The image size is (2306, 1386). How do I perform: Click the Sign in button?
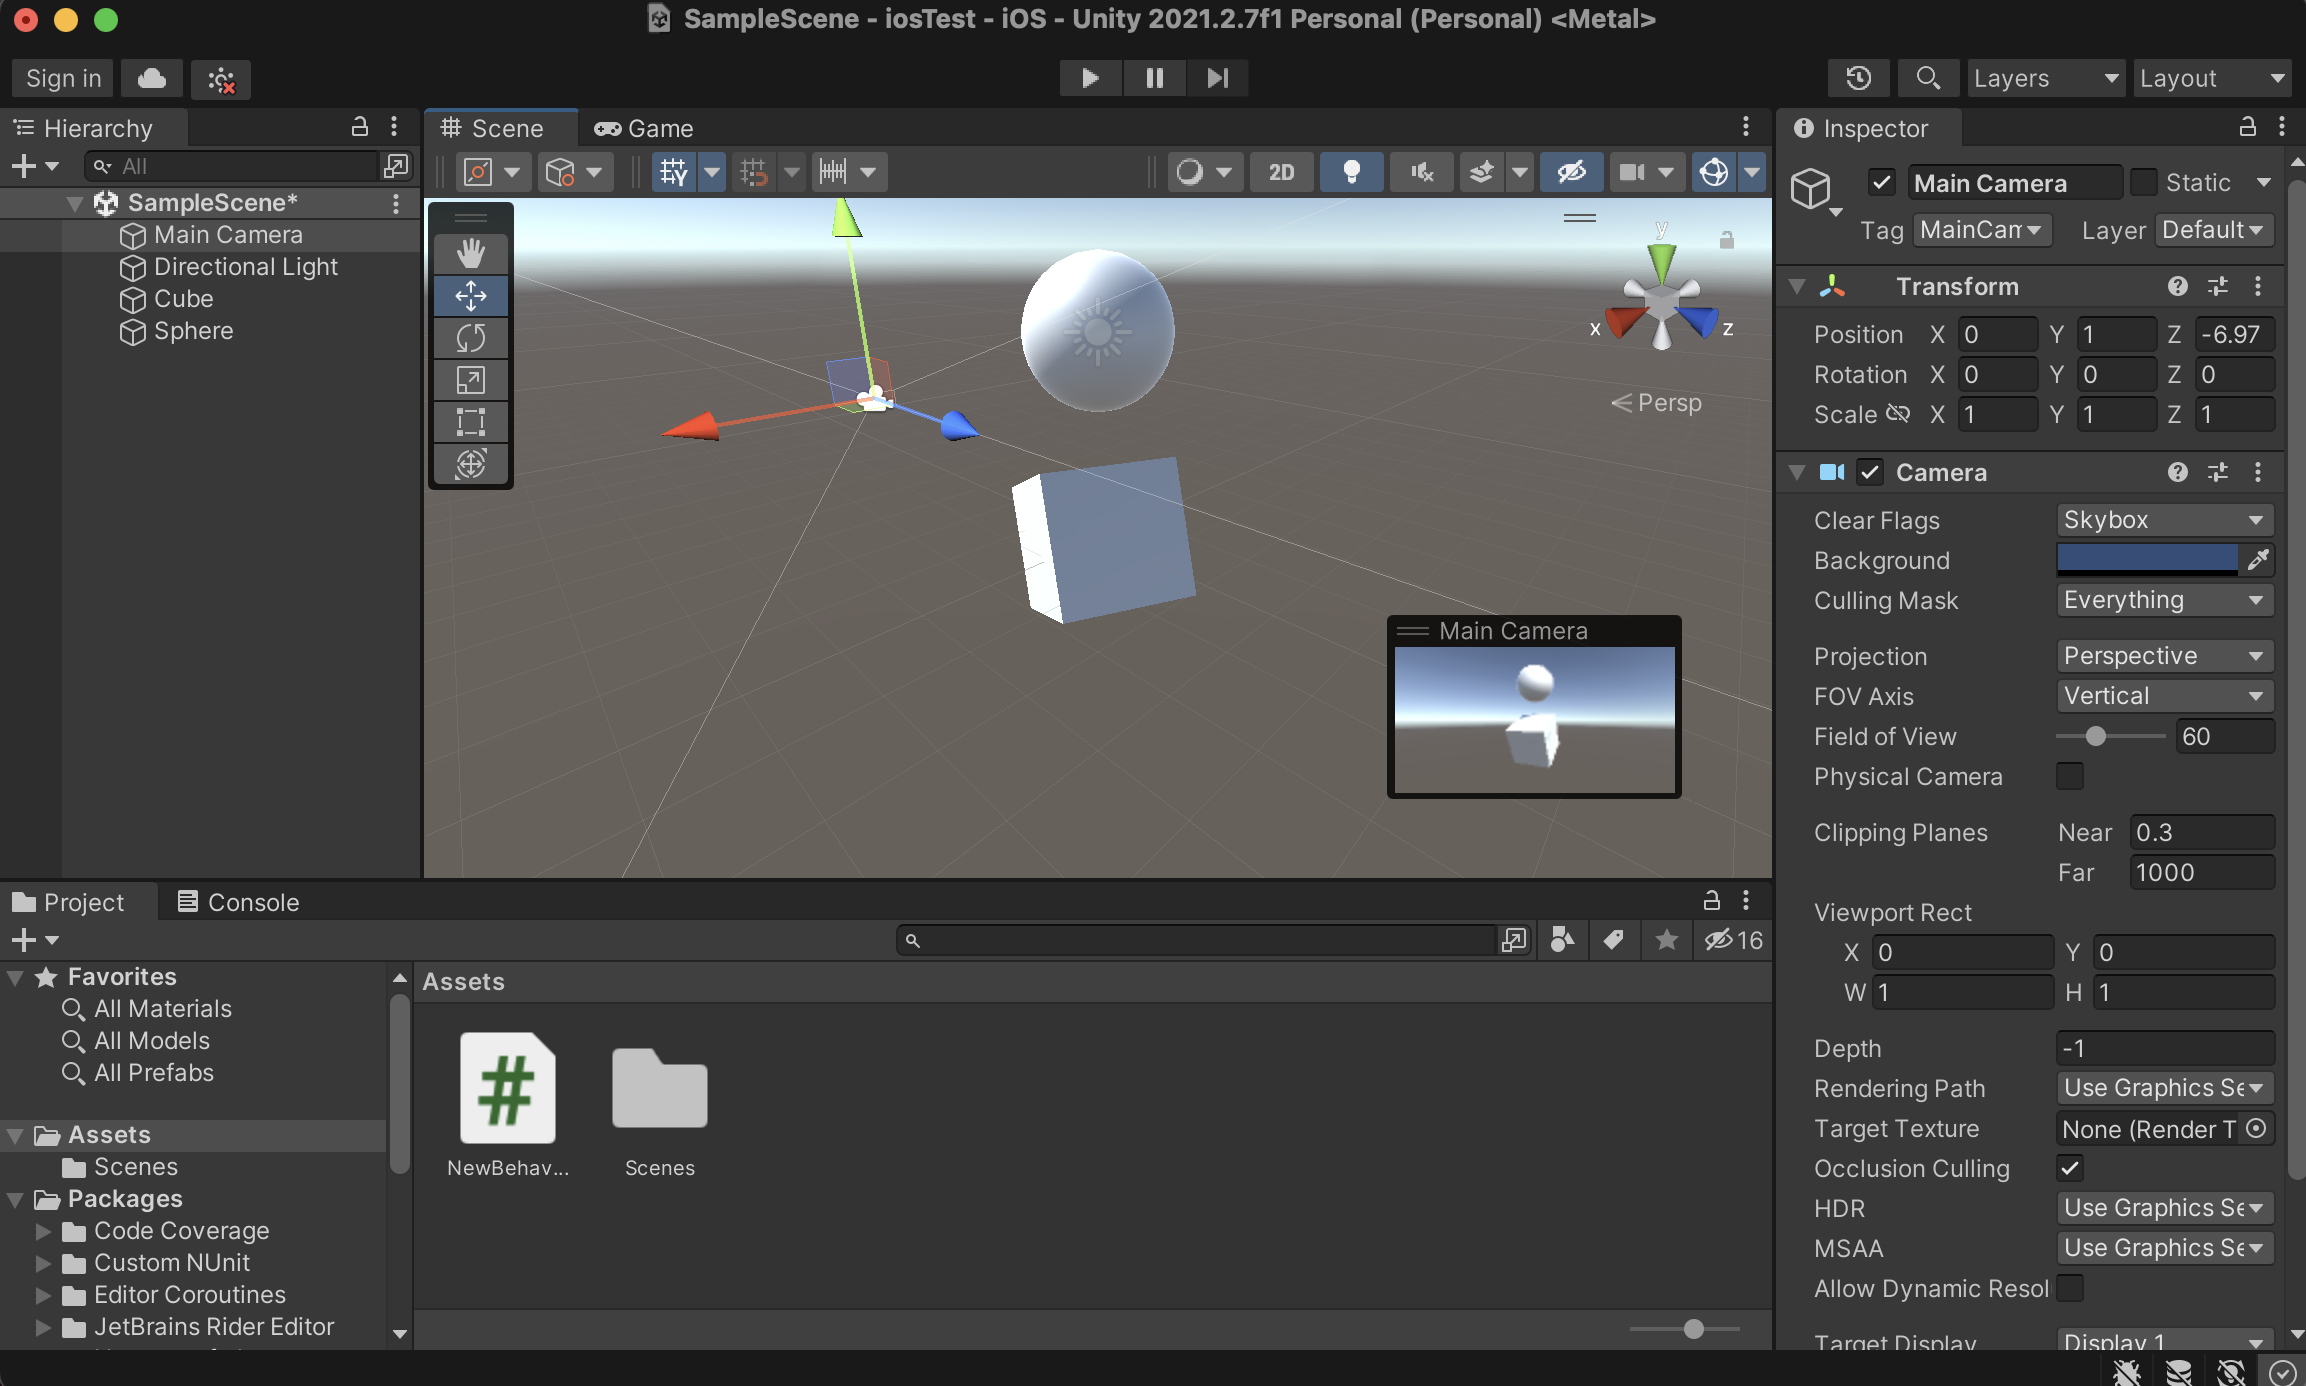point(63,78)
